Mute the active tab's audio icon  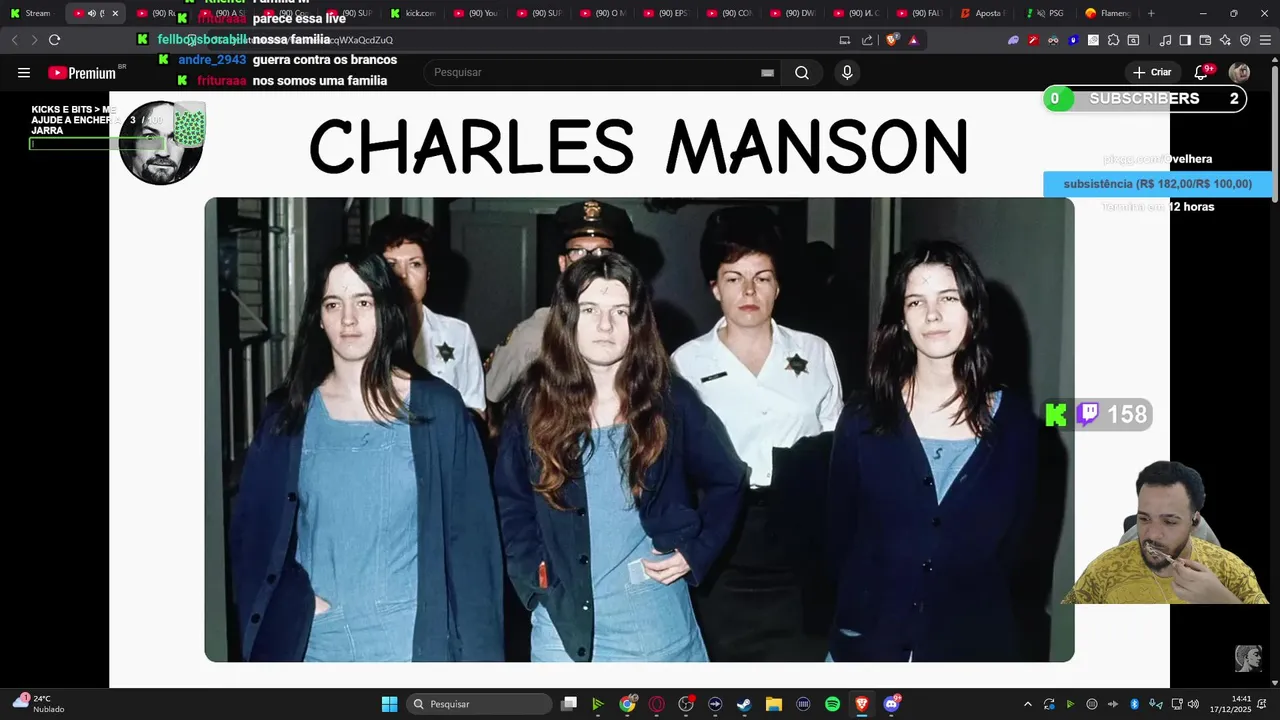pos(91,13)
